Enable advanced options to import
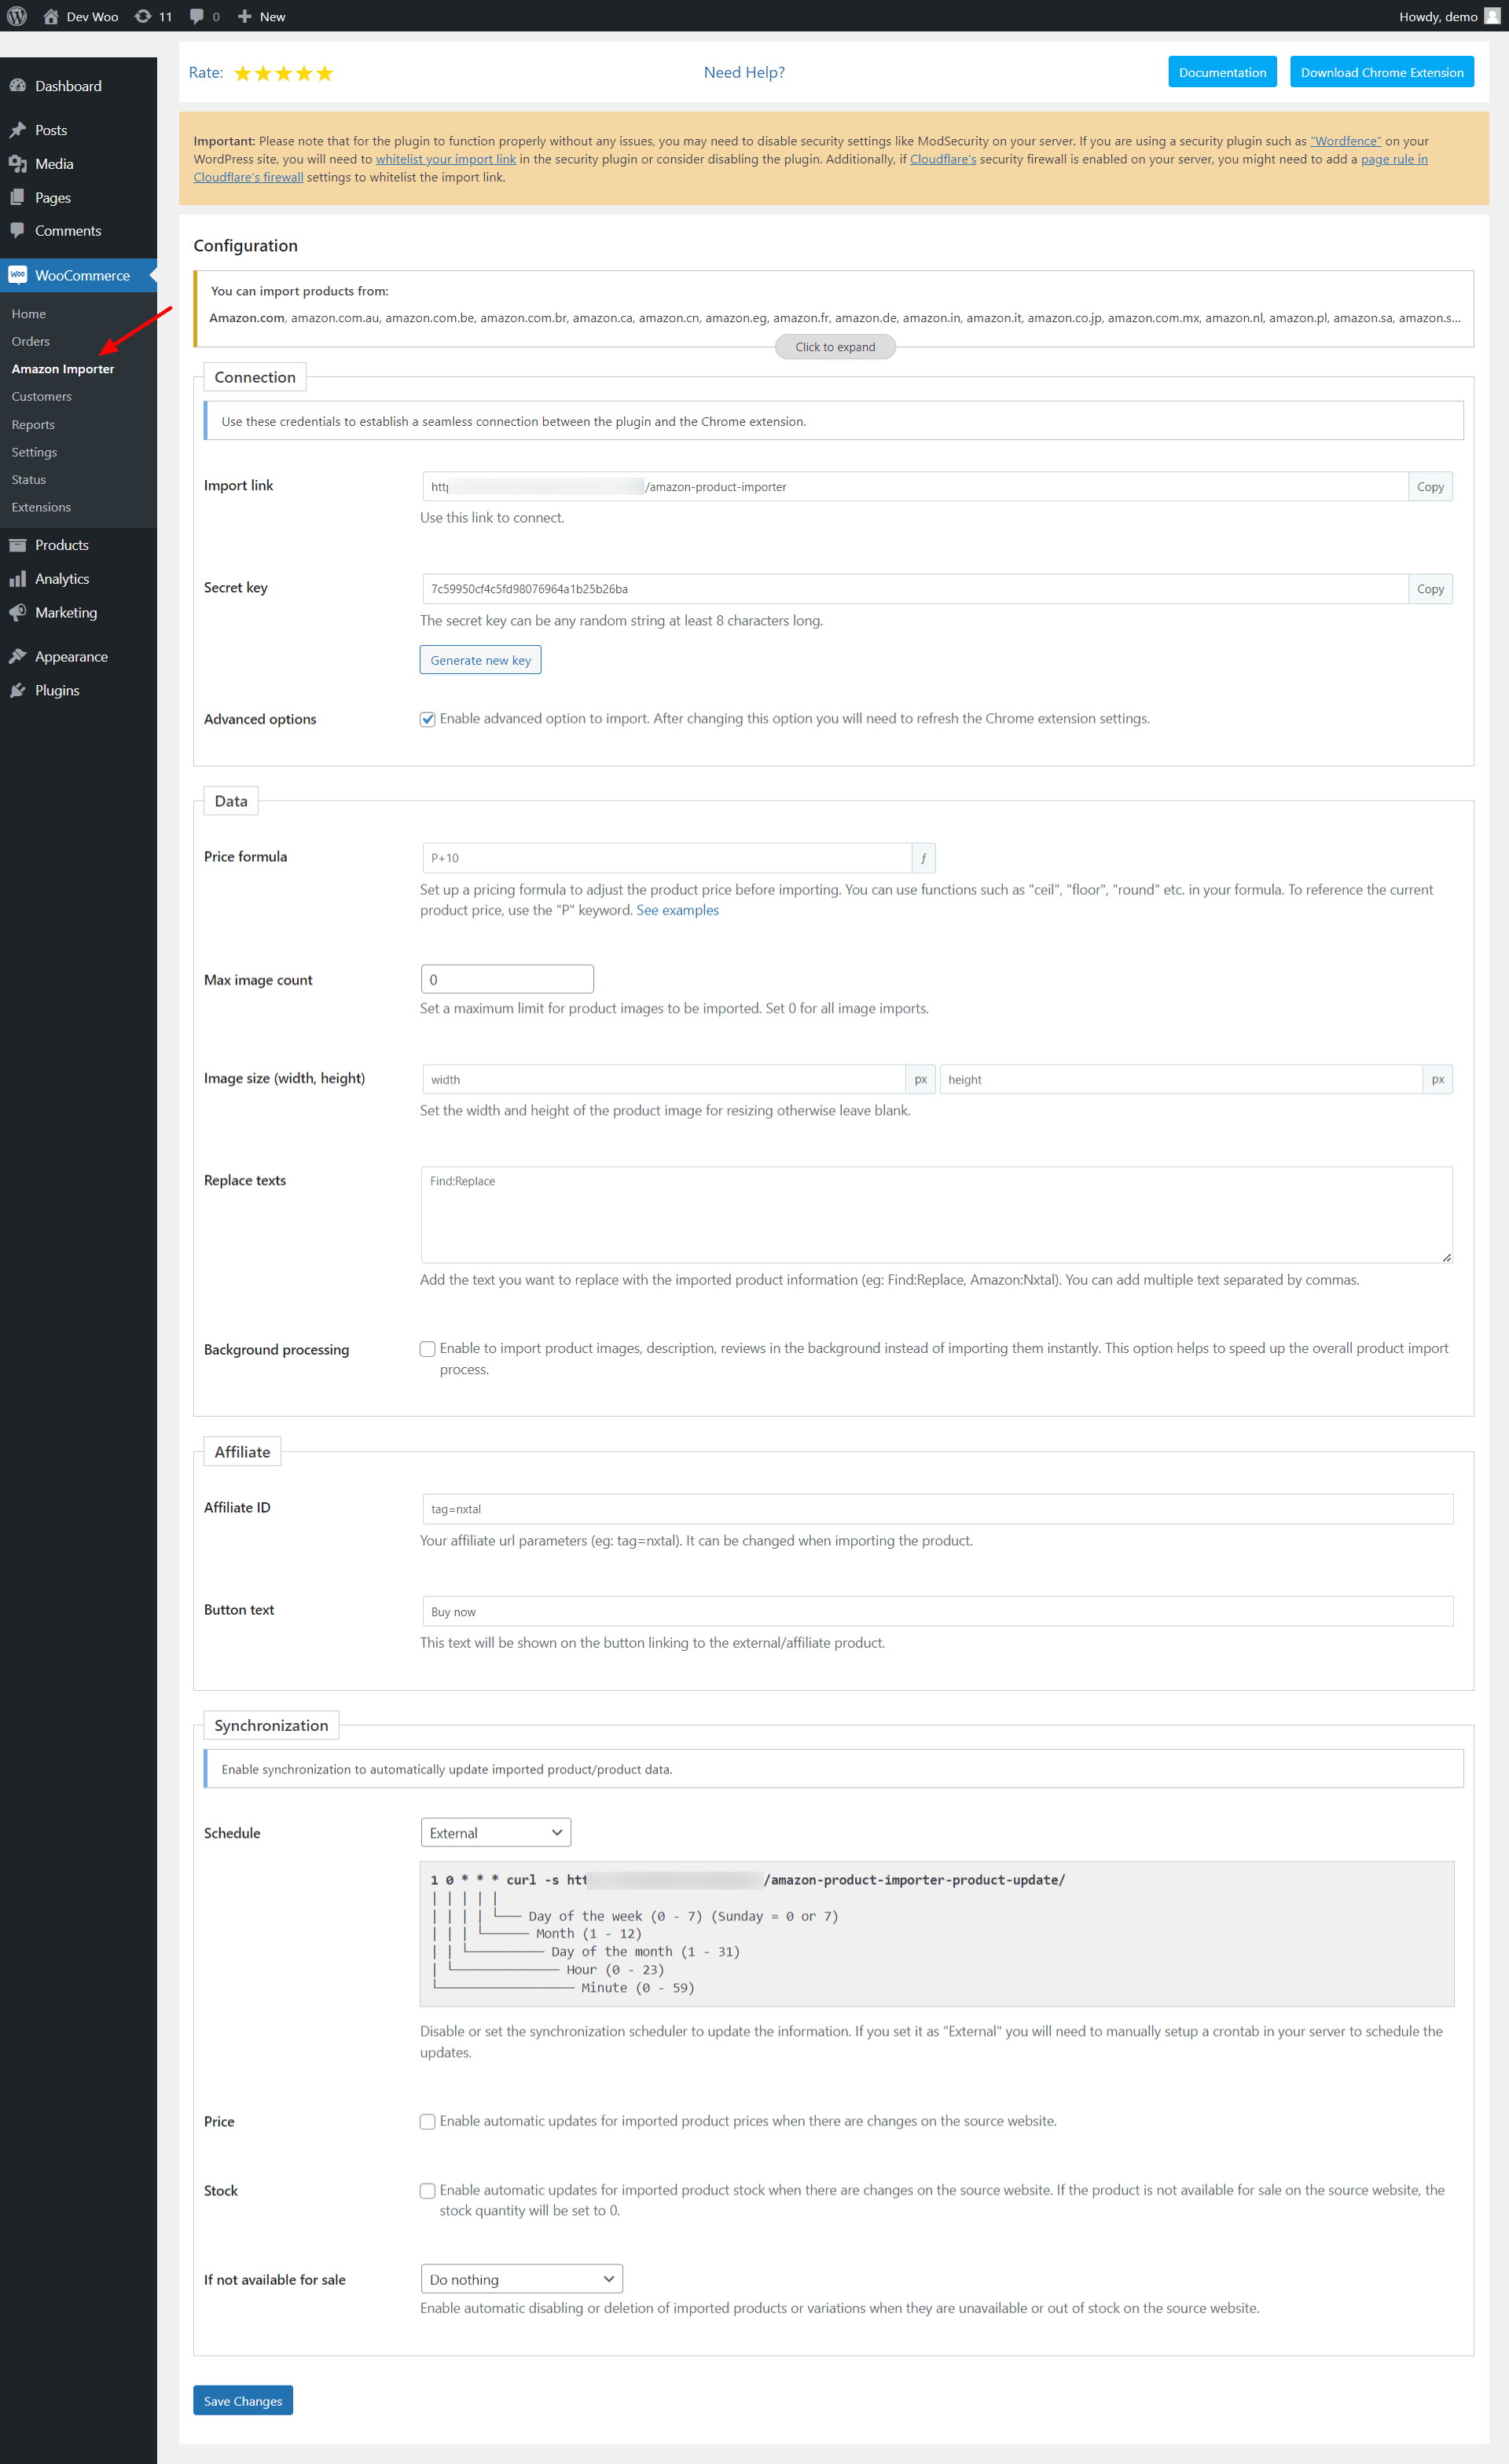1509x2464 pixels. (x=428, y=718)
